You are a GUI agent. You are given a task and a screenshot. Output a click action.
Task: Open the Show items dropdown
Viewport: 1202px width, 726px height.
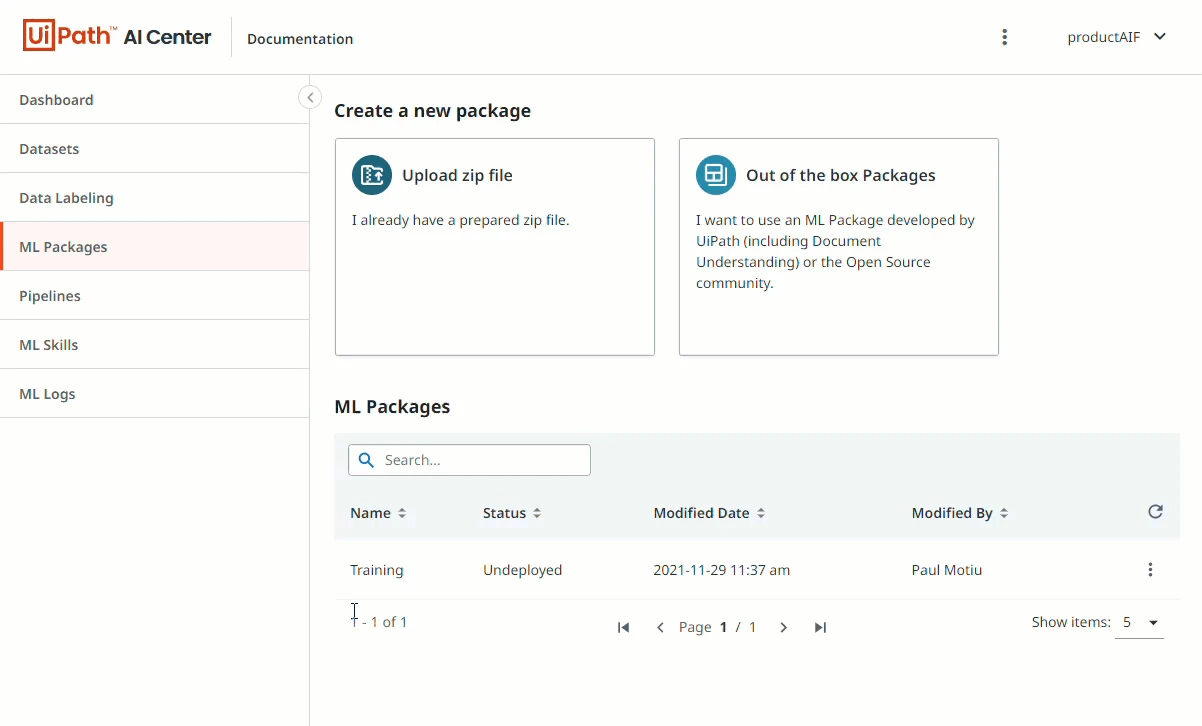click(x=1139, y=623)
